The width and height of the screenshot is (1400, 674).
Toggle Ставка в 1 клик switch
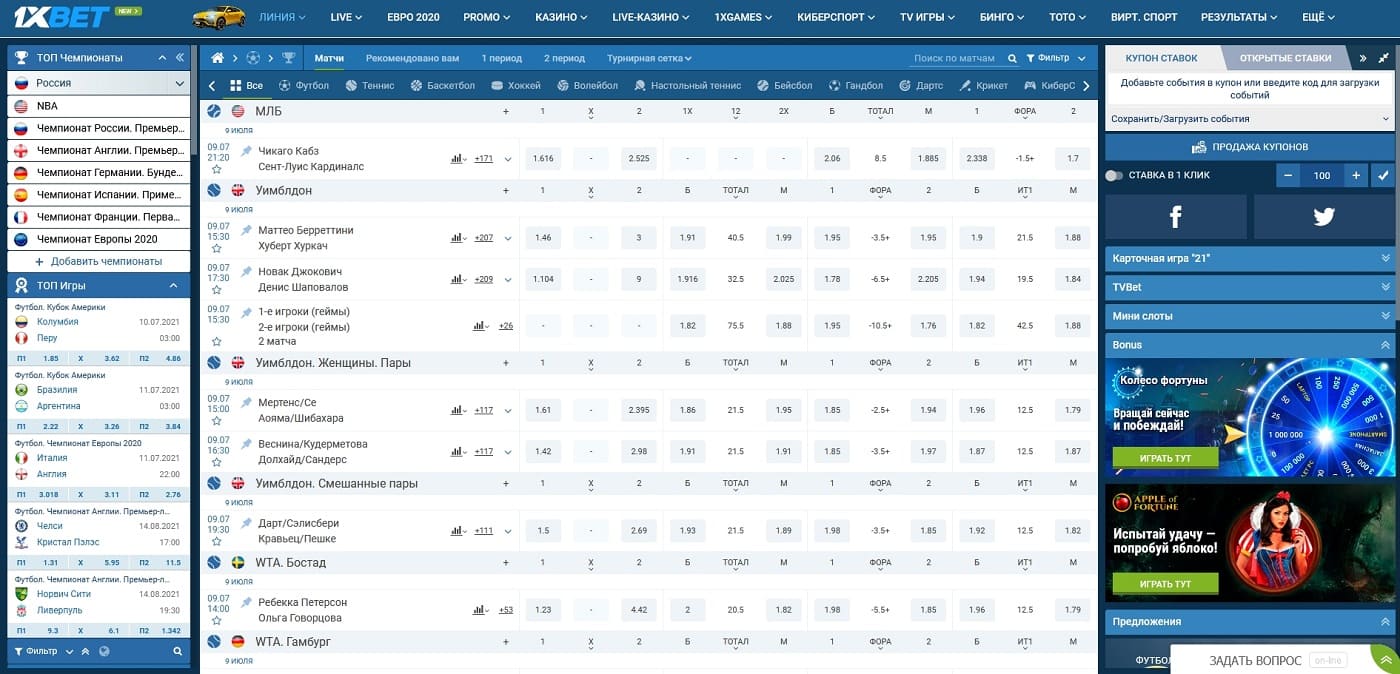[x=1114, y=175]
